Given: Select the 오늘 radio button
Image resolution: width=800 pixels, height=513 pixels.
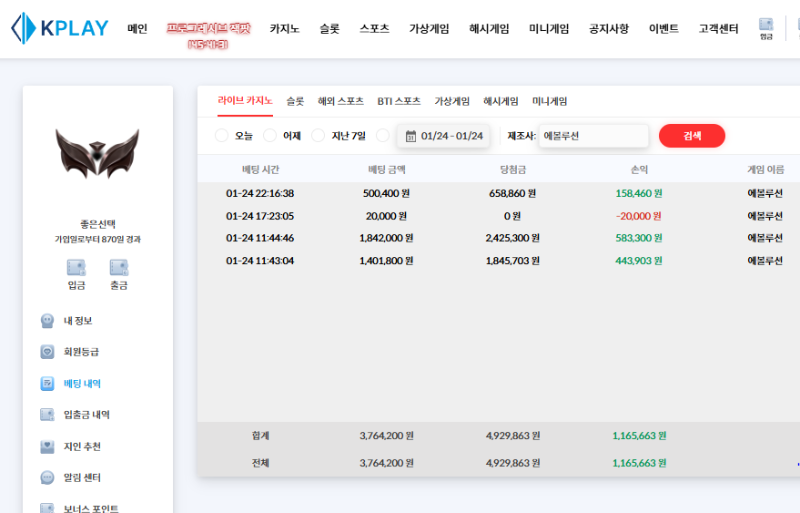Looking at the screenshot, I should tap(222, 136).
